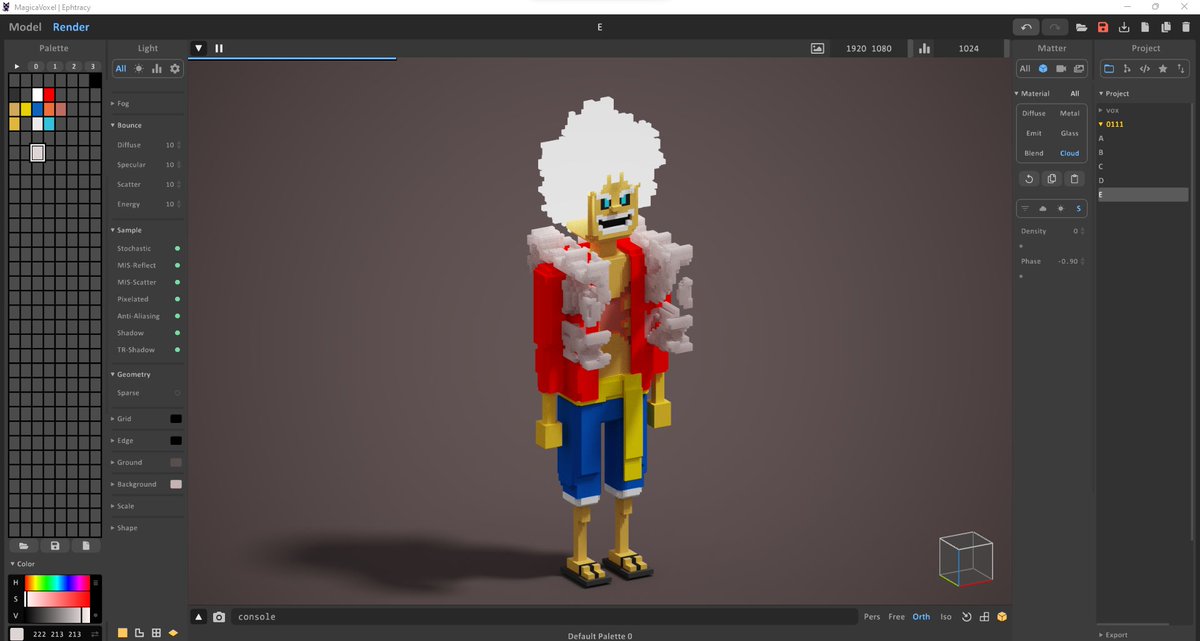Select the sun lighting tab in Light panel

138,69
